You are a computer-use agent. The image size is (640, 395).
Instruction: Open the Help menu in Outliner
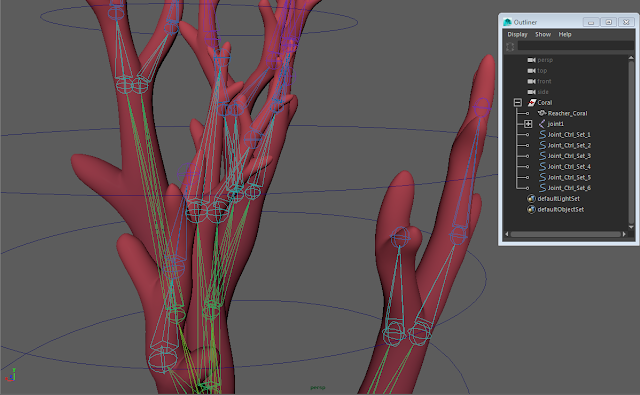coord(565,35)
